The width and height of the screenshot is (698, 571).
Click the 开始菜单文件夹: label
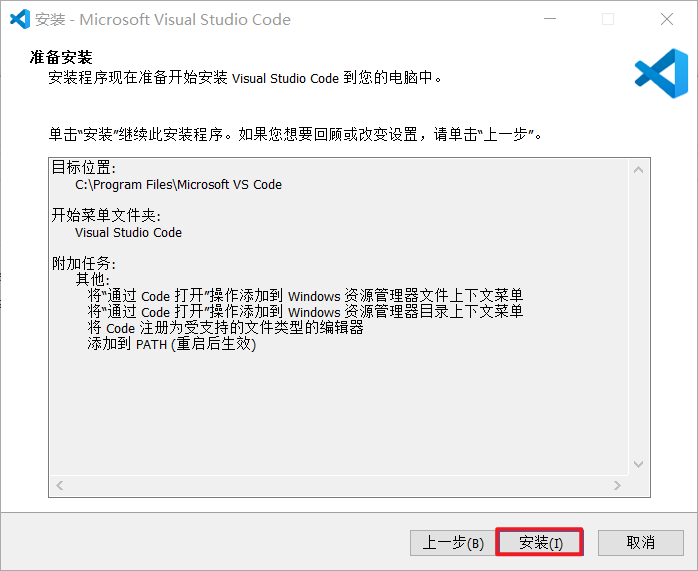click(x=106, y=215)
